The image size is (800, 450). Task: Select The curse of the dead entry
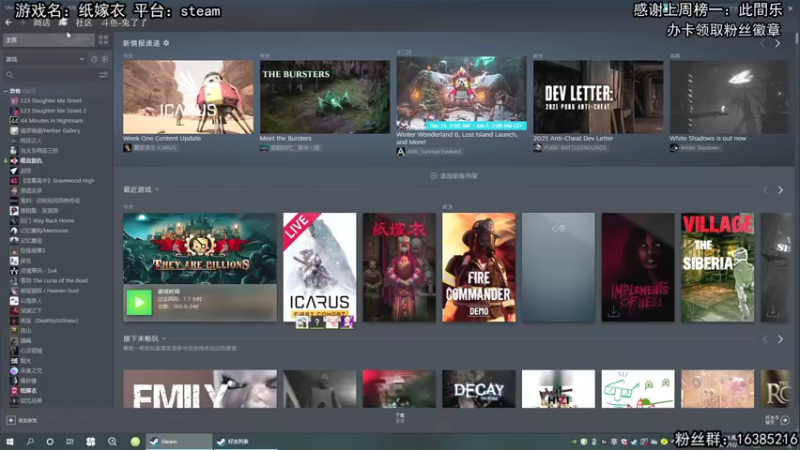tap(54, 281)
